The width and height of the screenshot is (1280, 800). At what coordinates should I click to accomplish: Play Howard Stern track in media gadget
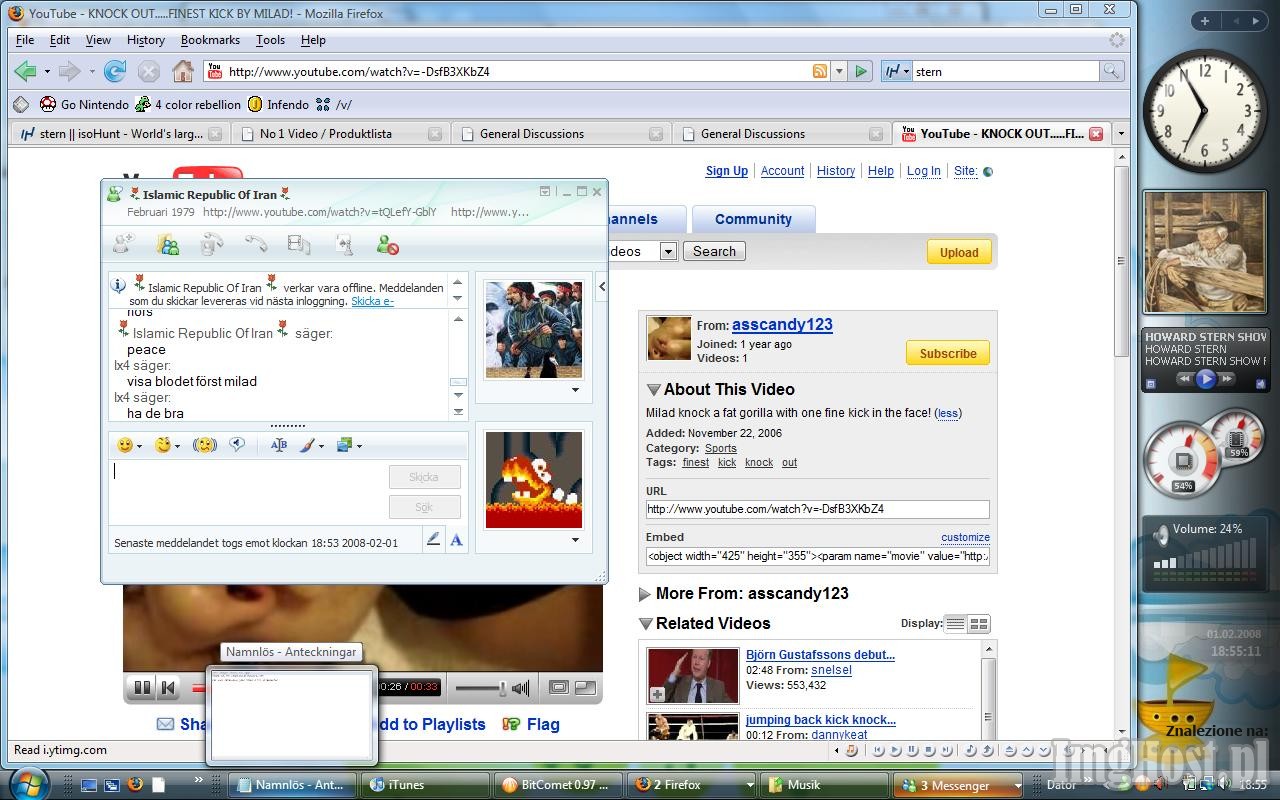point(1205,379)
